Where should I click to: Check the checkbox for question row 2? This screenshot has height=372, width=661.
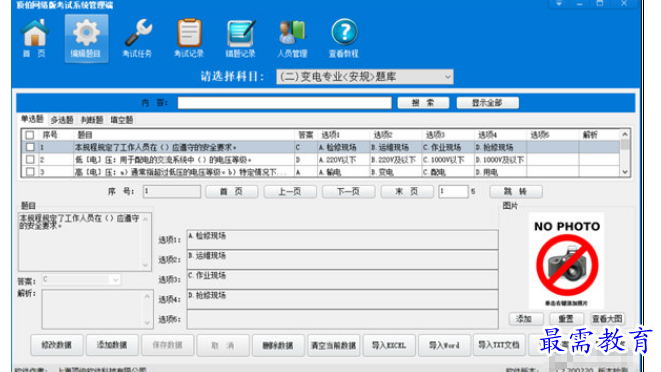point(30,159)
